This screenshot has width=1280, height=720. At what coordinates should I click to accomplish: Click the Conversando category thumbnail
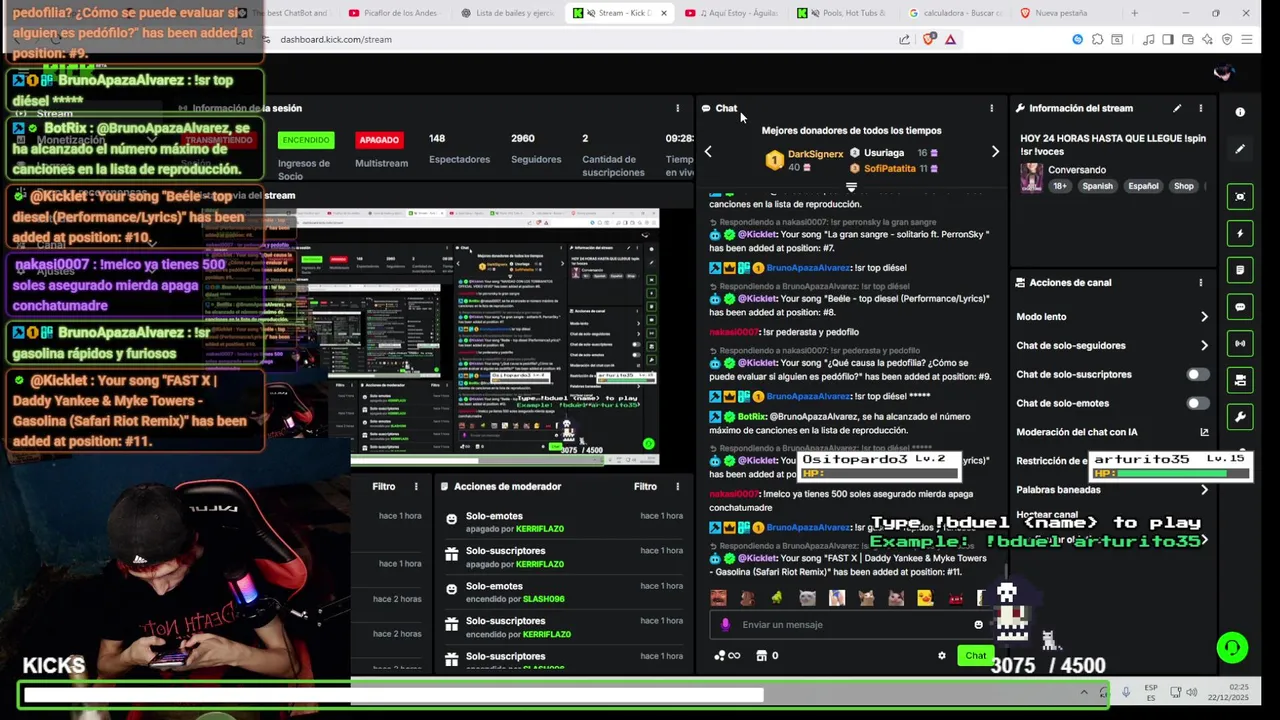click(x=1031, y=178)
